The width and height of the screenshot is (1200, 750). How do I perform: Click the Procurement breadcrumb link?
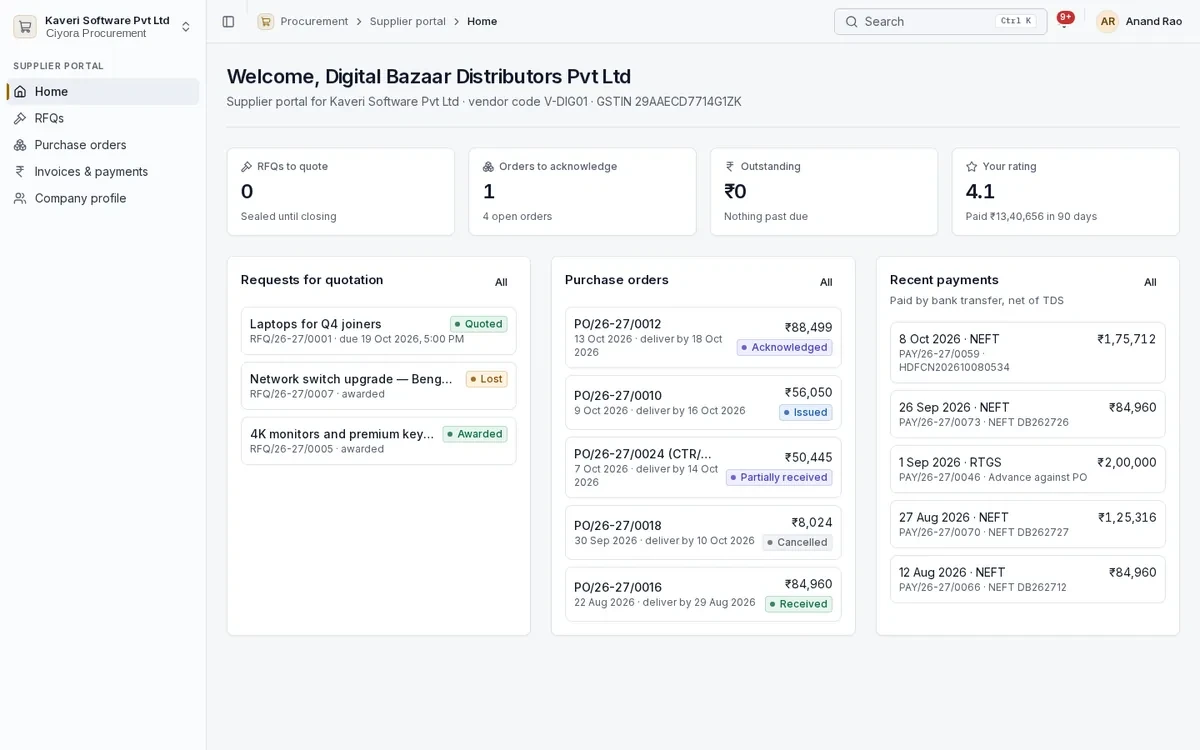(x=314, y=21)
